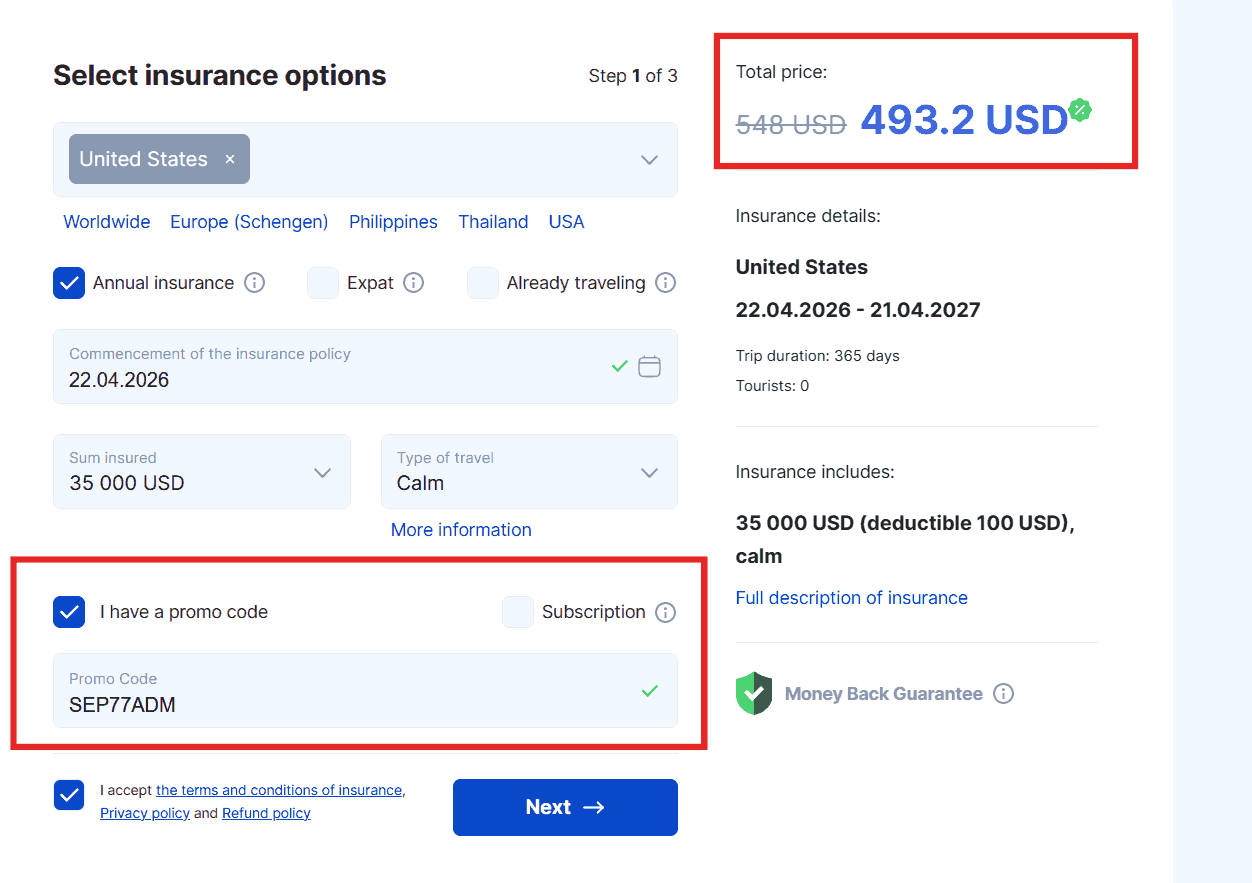Click the green discount badge on price
Screen dimensions: 1252x883
tap(1079, 110)
